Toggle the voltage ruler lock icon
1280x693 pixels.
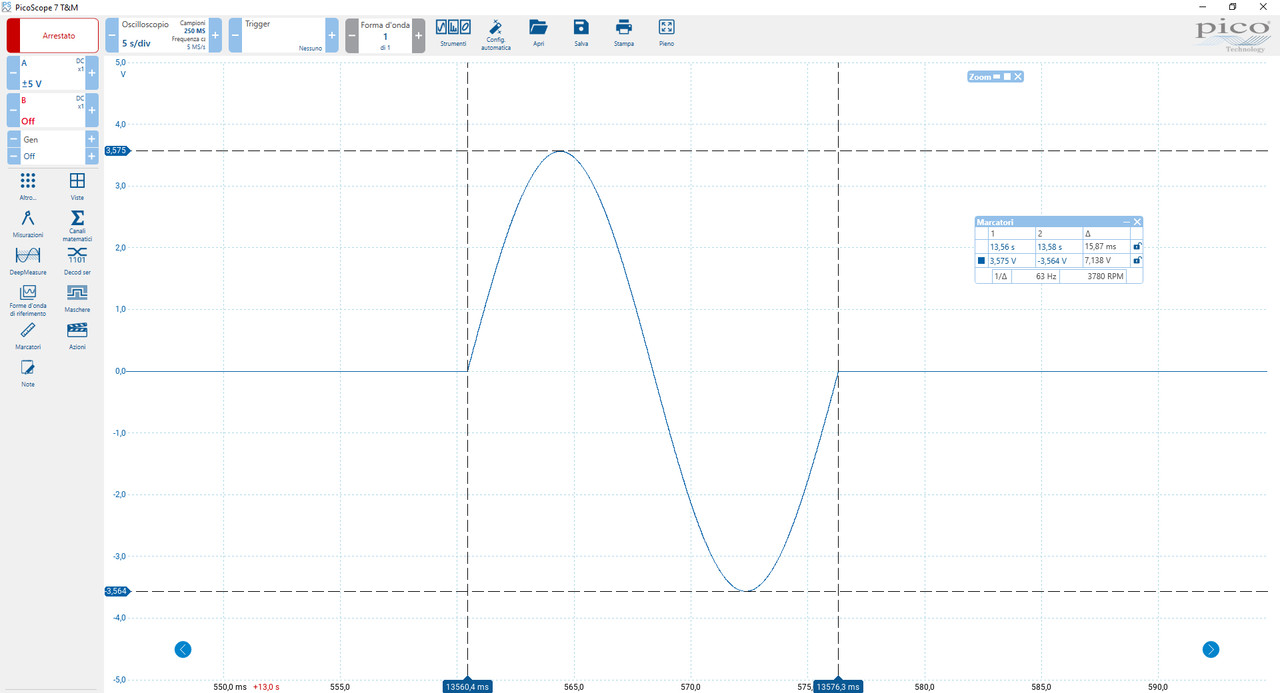(1137, 260)
